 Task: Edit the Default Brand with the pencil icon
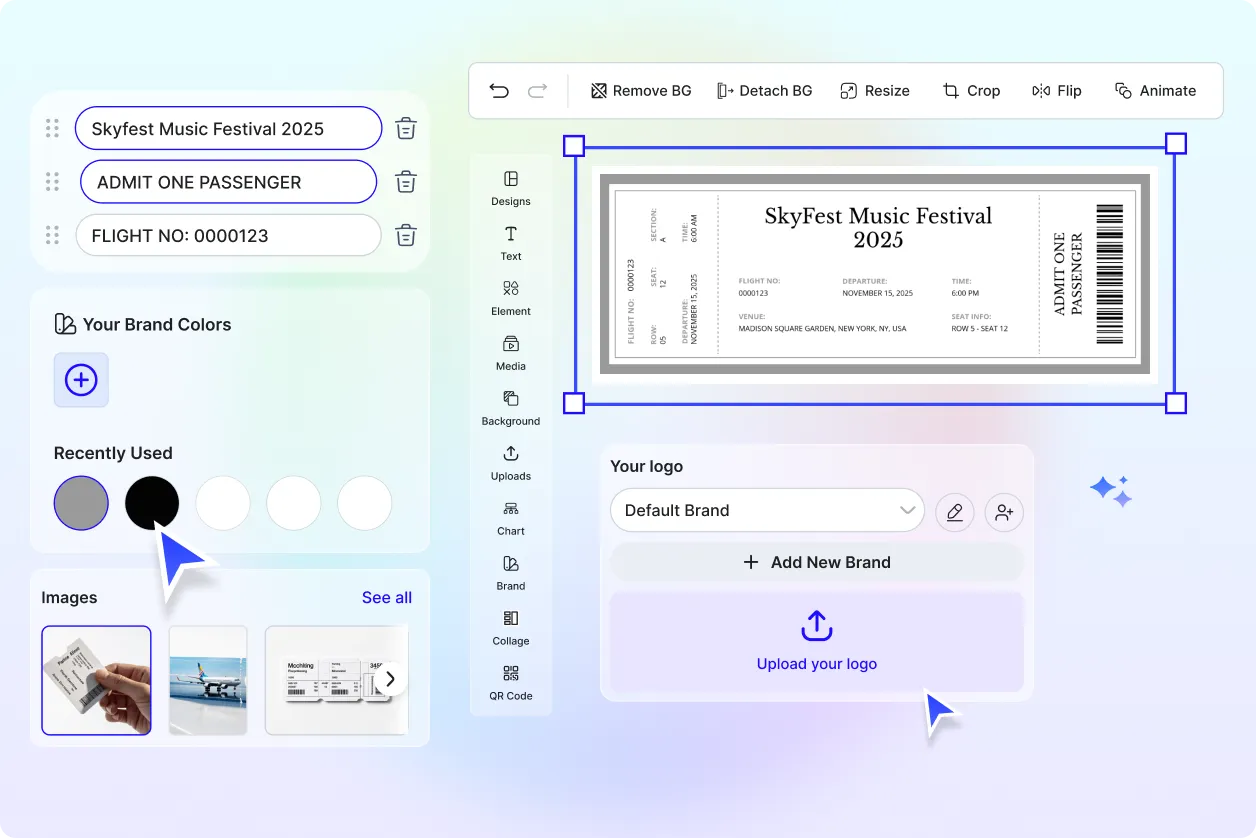954,512
